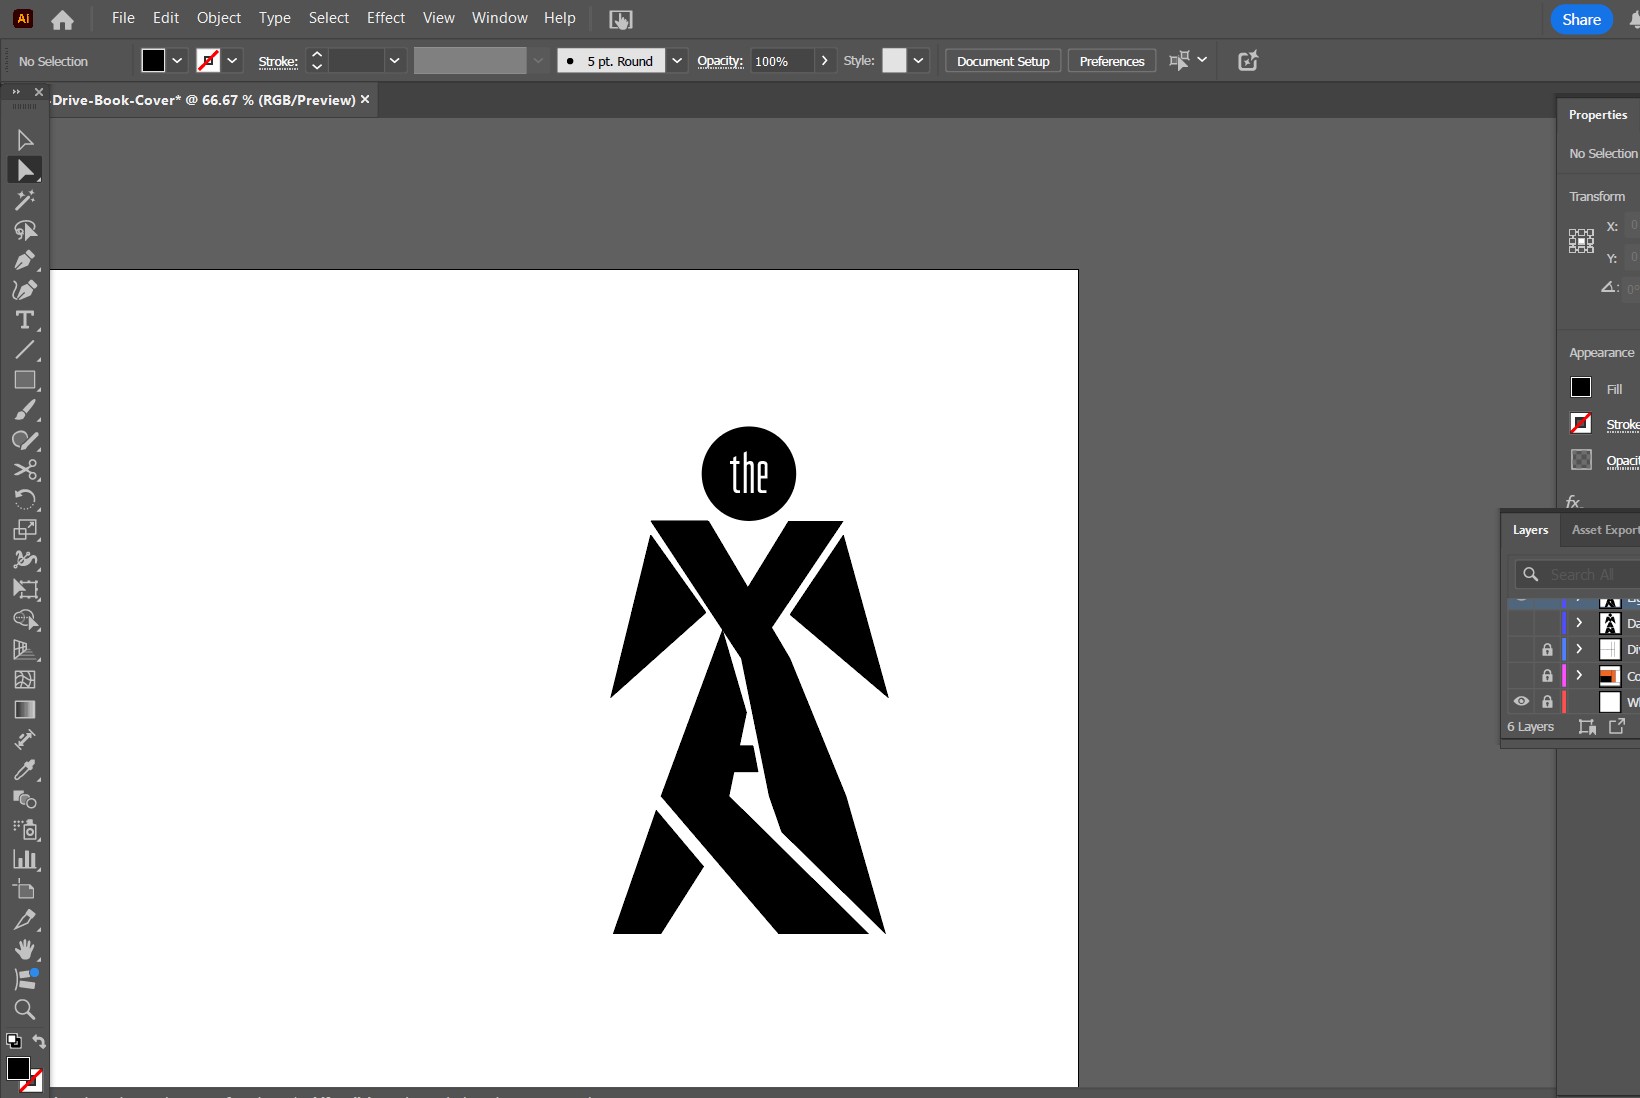The width and height of the screenshot is (1640, 1098).
Task: Open the stroke weight dropdown
Action: (395, 61)
